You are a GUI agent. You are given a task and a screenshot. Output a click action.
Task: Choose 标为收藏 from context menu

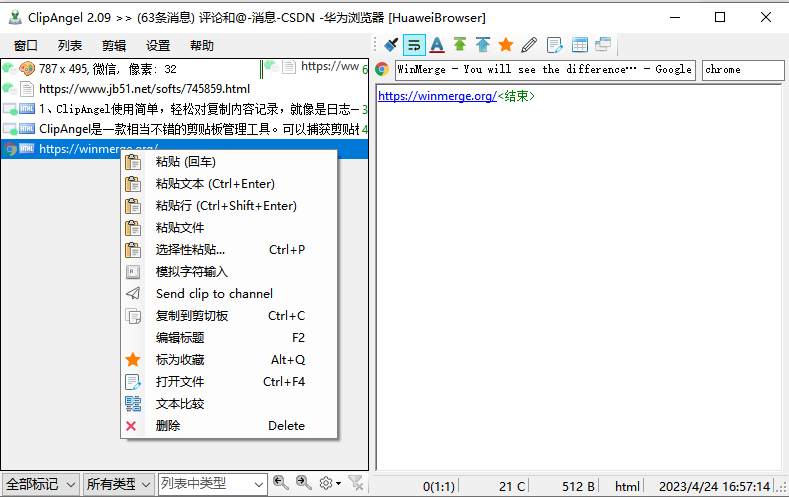pyautogui.click(x=229, y=360)
